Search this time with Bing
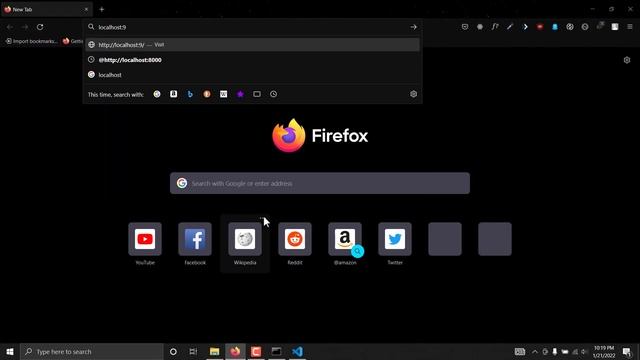The image size is (640, 360). click(190, 94)
